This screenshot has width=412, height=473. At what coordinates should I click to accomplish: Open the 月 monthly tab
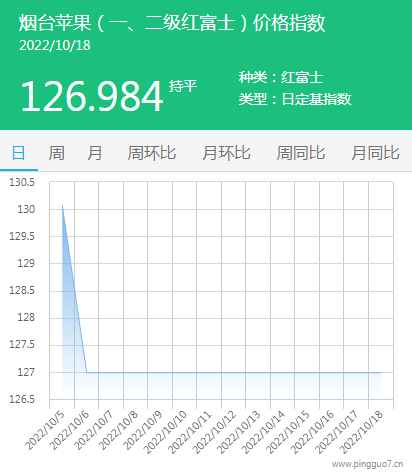(95, 153)
